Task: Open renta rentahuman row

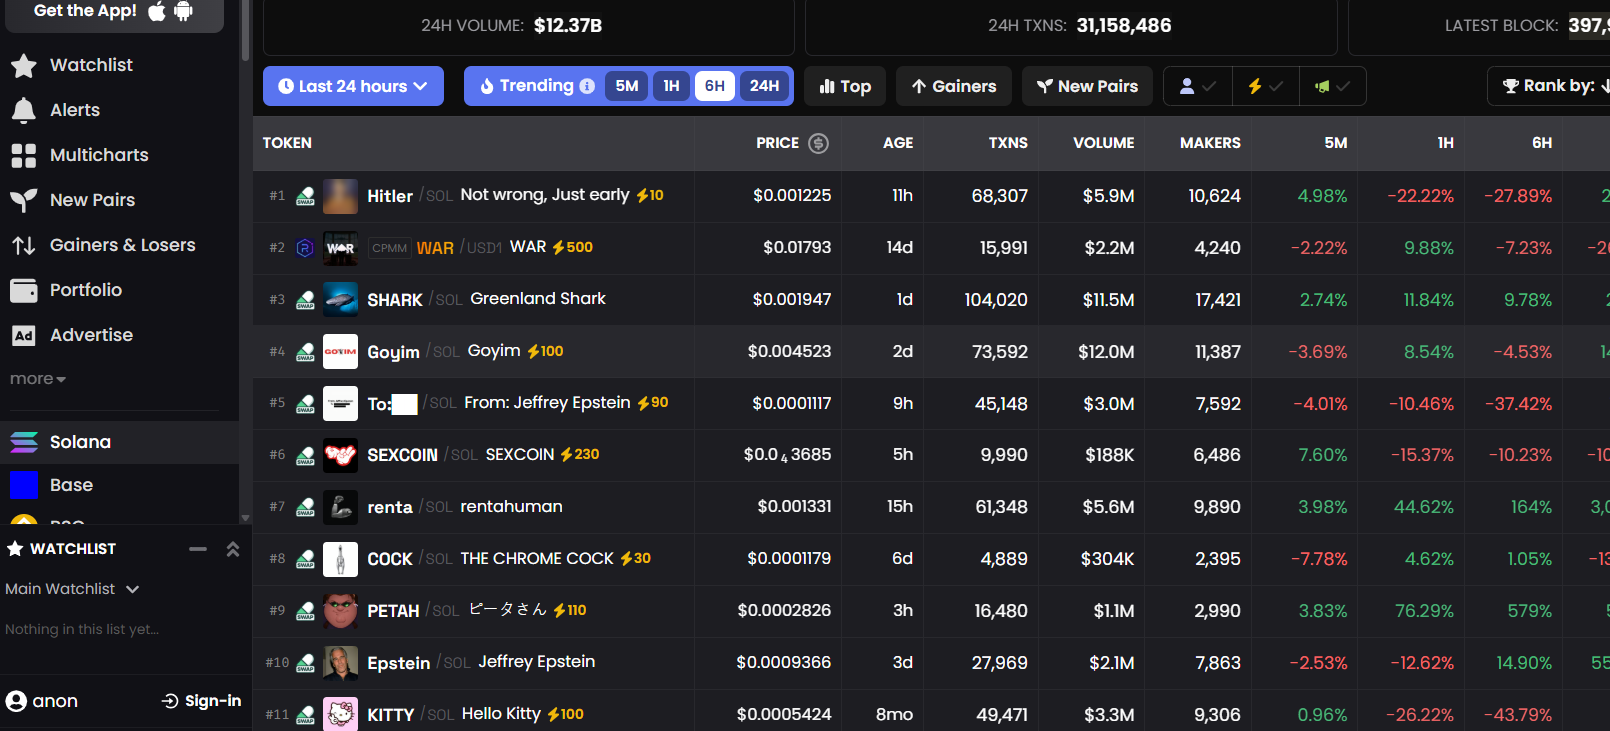Action: (931, 507)
